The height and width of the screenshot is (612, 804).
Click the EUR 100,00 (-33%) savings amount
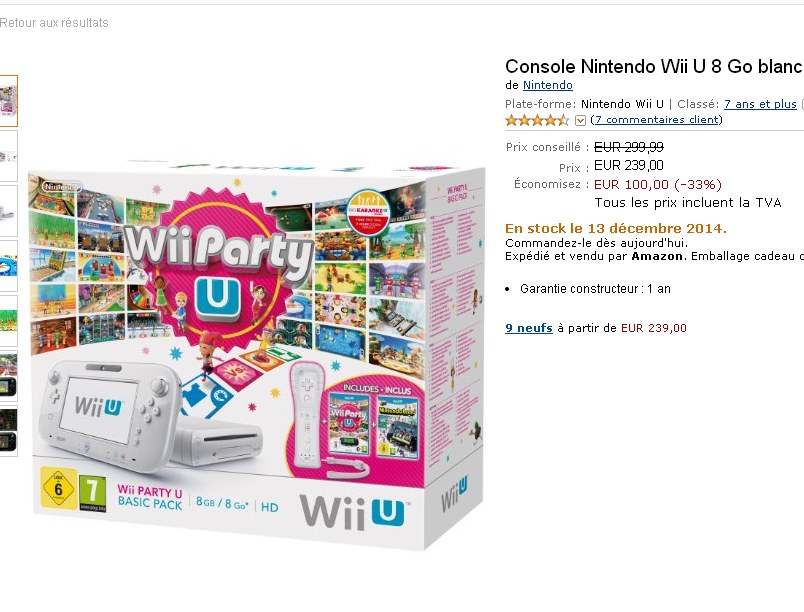point(657,185)
